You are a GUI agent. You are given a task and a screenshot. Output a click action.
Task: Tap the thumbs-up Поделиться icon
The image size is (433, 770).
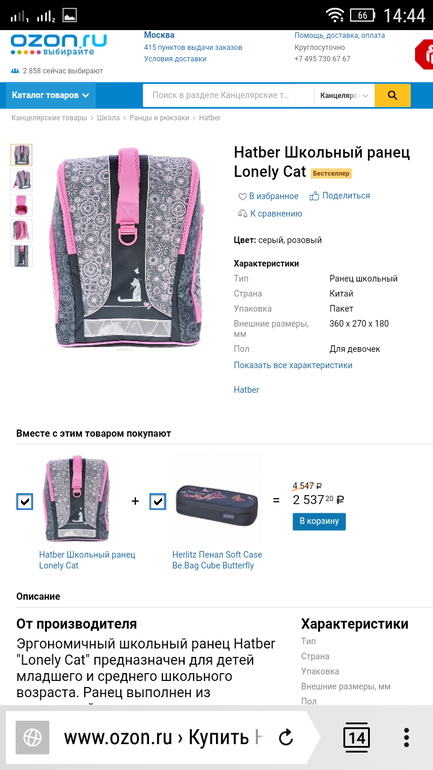pyautogui.click(x=314, y=196)
